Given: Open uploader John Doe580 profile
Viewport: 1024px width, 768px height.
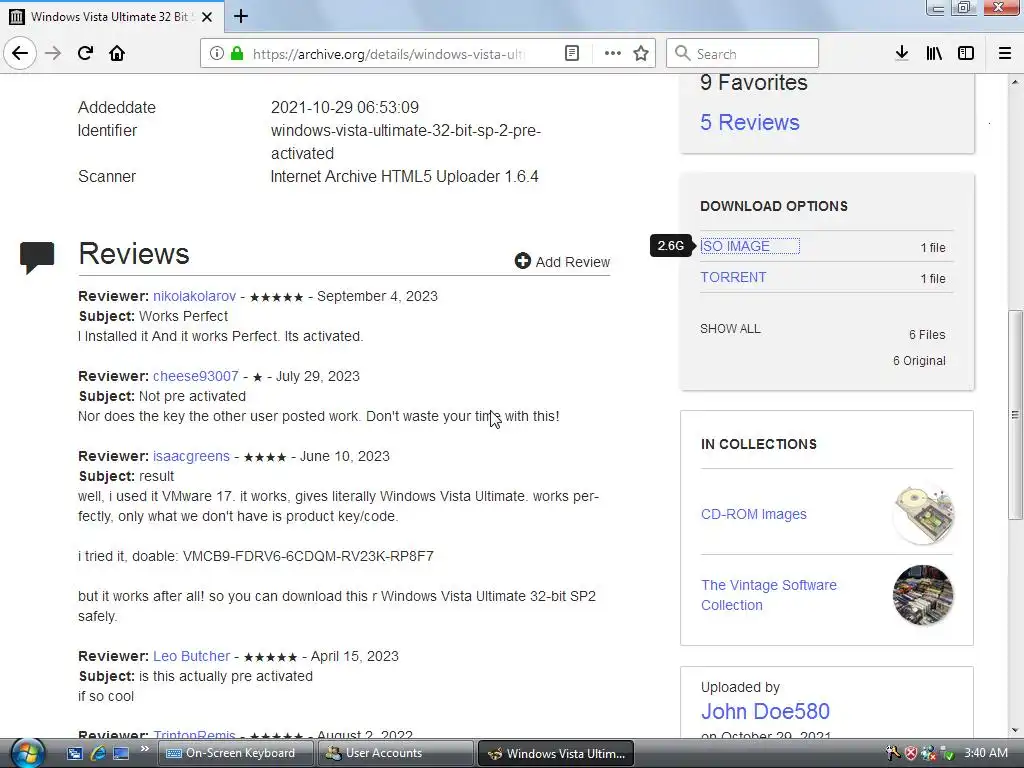Looking at the screenshot, I should (x=765, y=711).
